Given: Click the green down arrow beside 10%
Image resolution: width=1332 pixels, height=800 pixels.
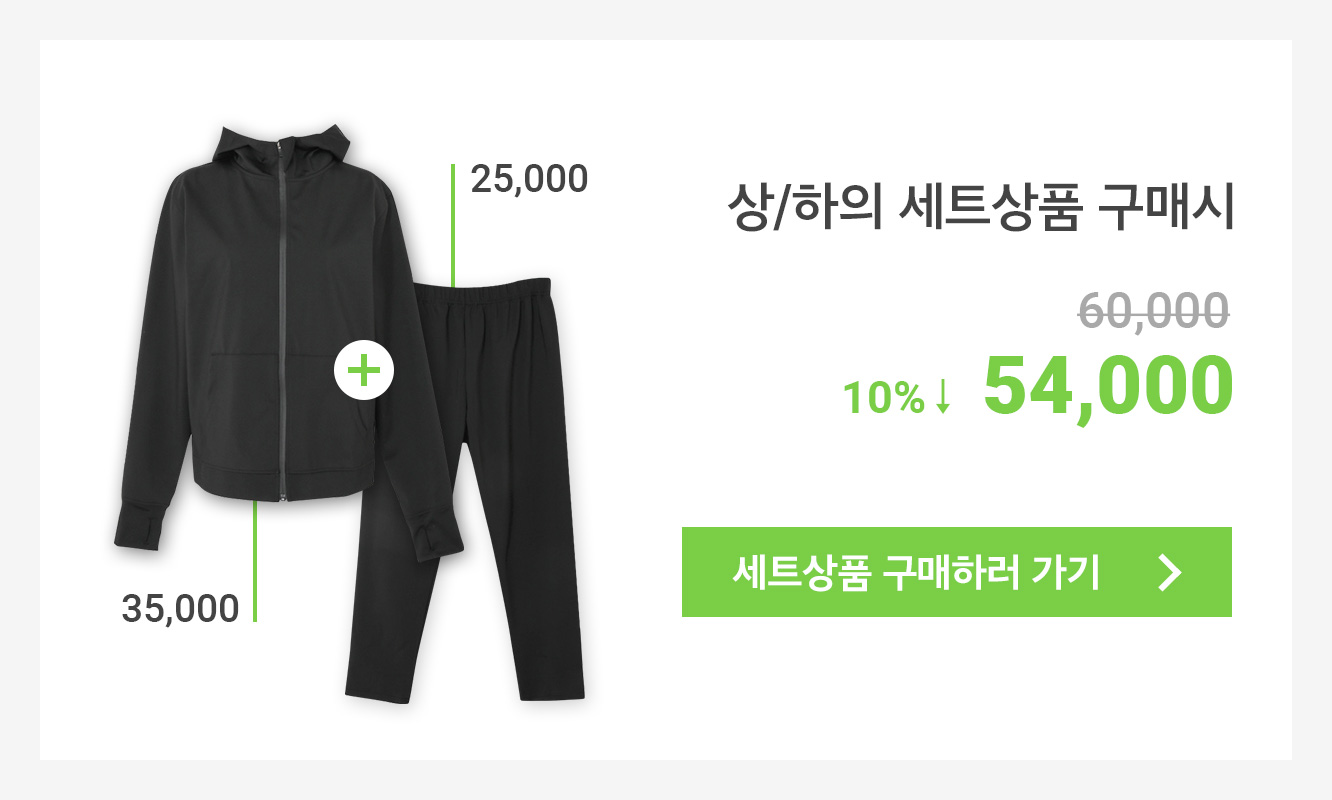Looking at the screenshot, I should point(942,398).
